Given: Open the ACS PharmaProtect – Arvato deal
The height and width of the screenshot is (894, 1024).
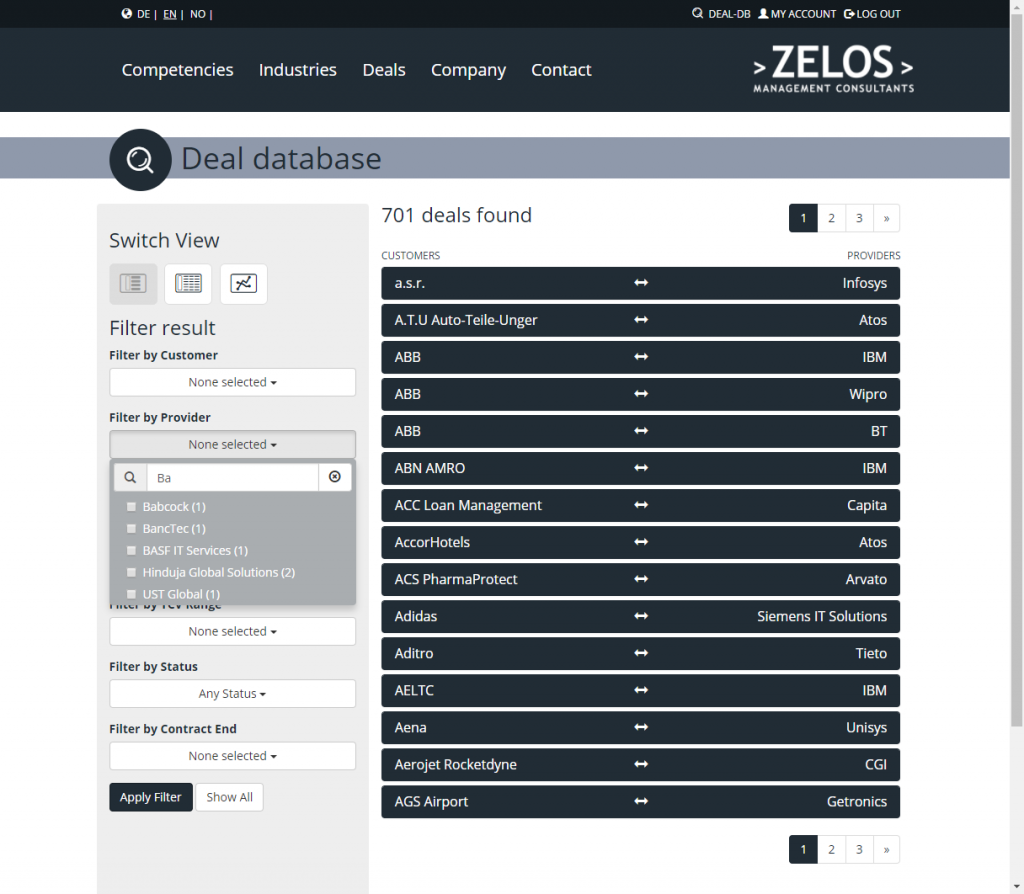Looking at the screenshot, I should [641, 579].
